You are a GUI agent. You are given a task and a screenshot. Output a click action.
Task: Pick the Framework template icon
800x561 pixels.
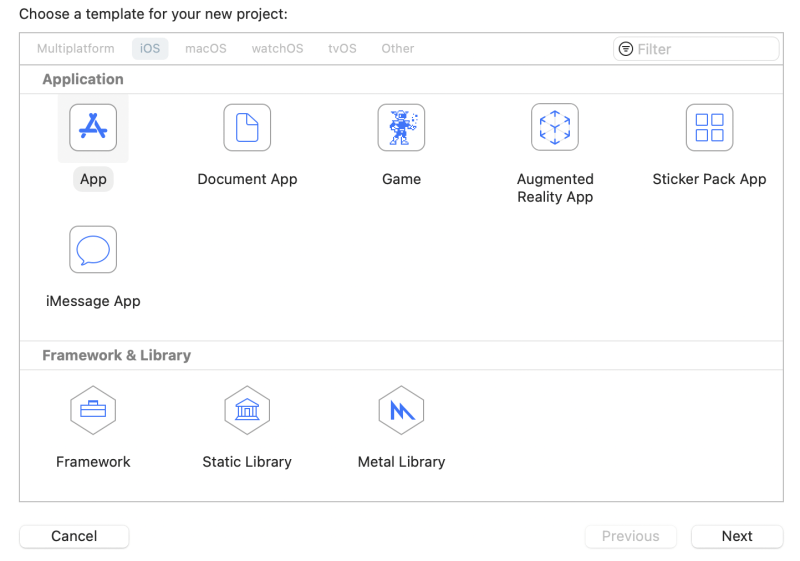coord(93,410)
